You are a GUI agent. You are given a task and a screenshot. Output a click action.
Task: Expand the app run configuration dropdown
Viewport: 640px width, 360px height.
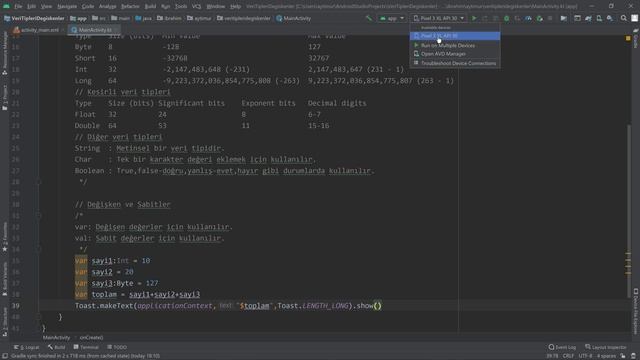pos(391,18)
